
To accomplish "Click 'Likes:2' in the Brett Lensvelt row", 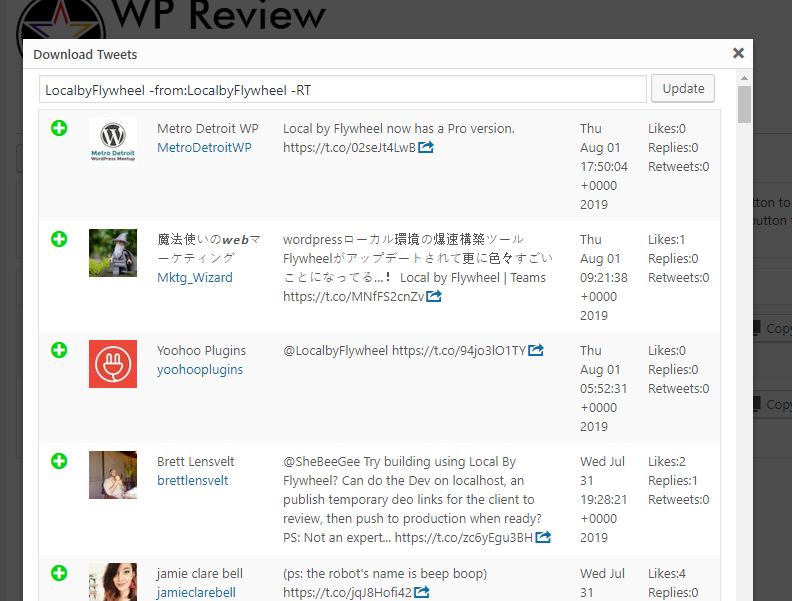I will [667, 462].
